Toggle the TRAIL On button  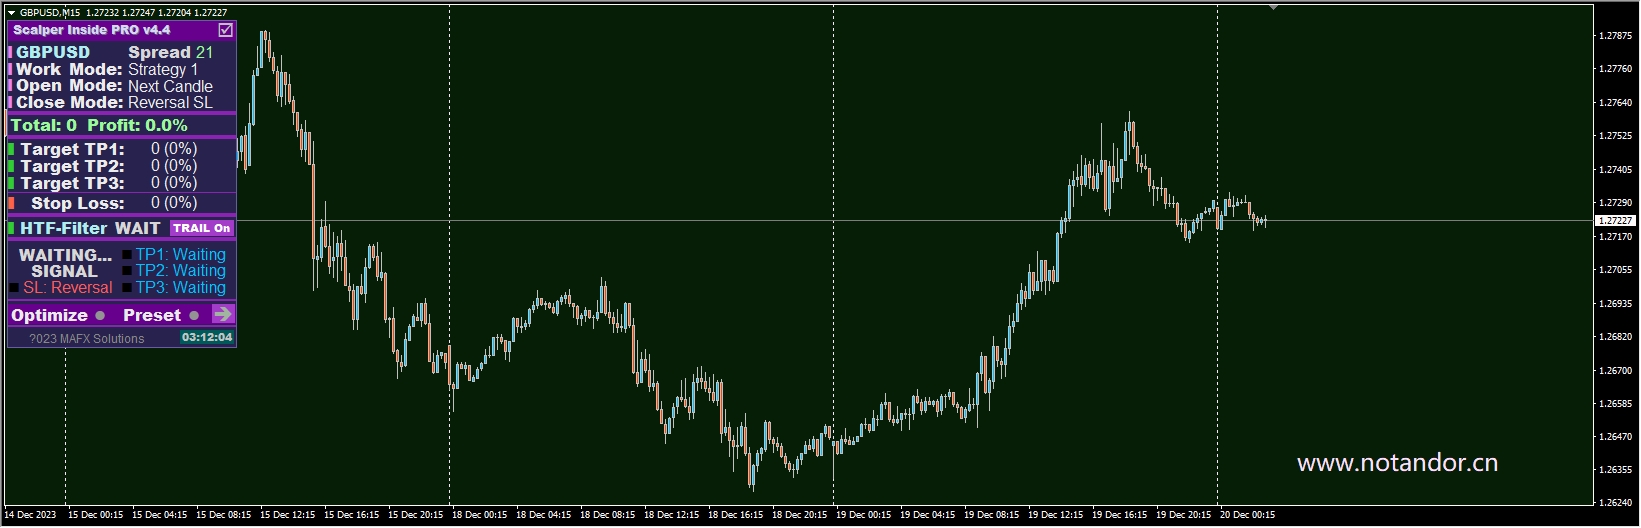pyautogui.click(x=202, y=228)
